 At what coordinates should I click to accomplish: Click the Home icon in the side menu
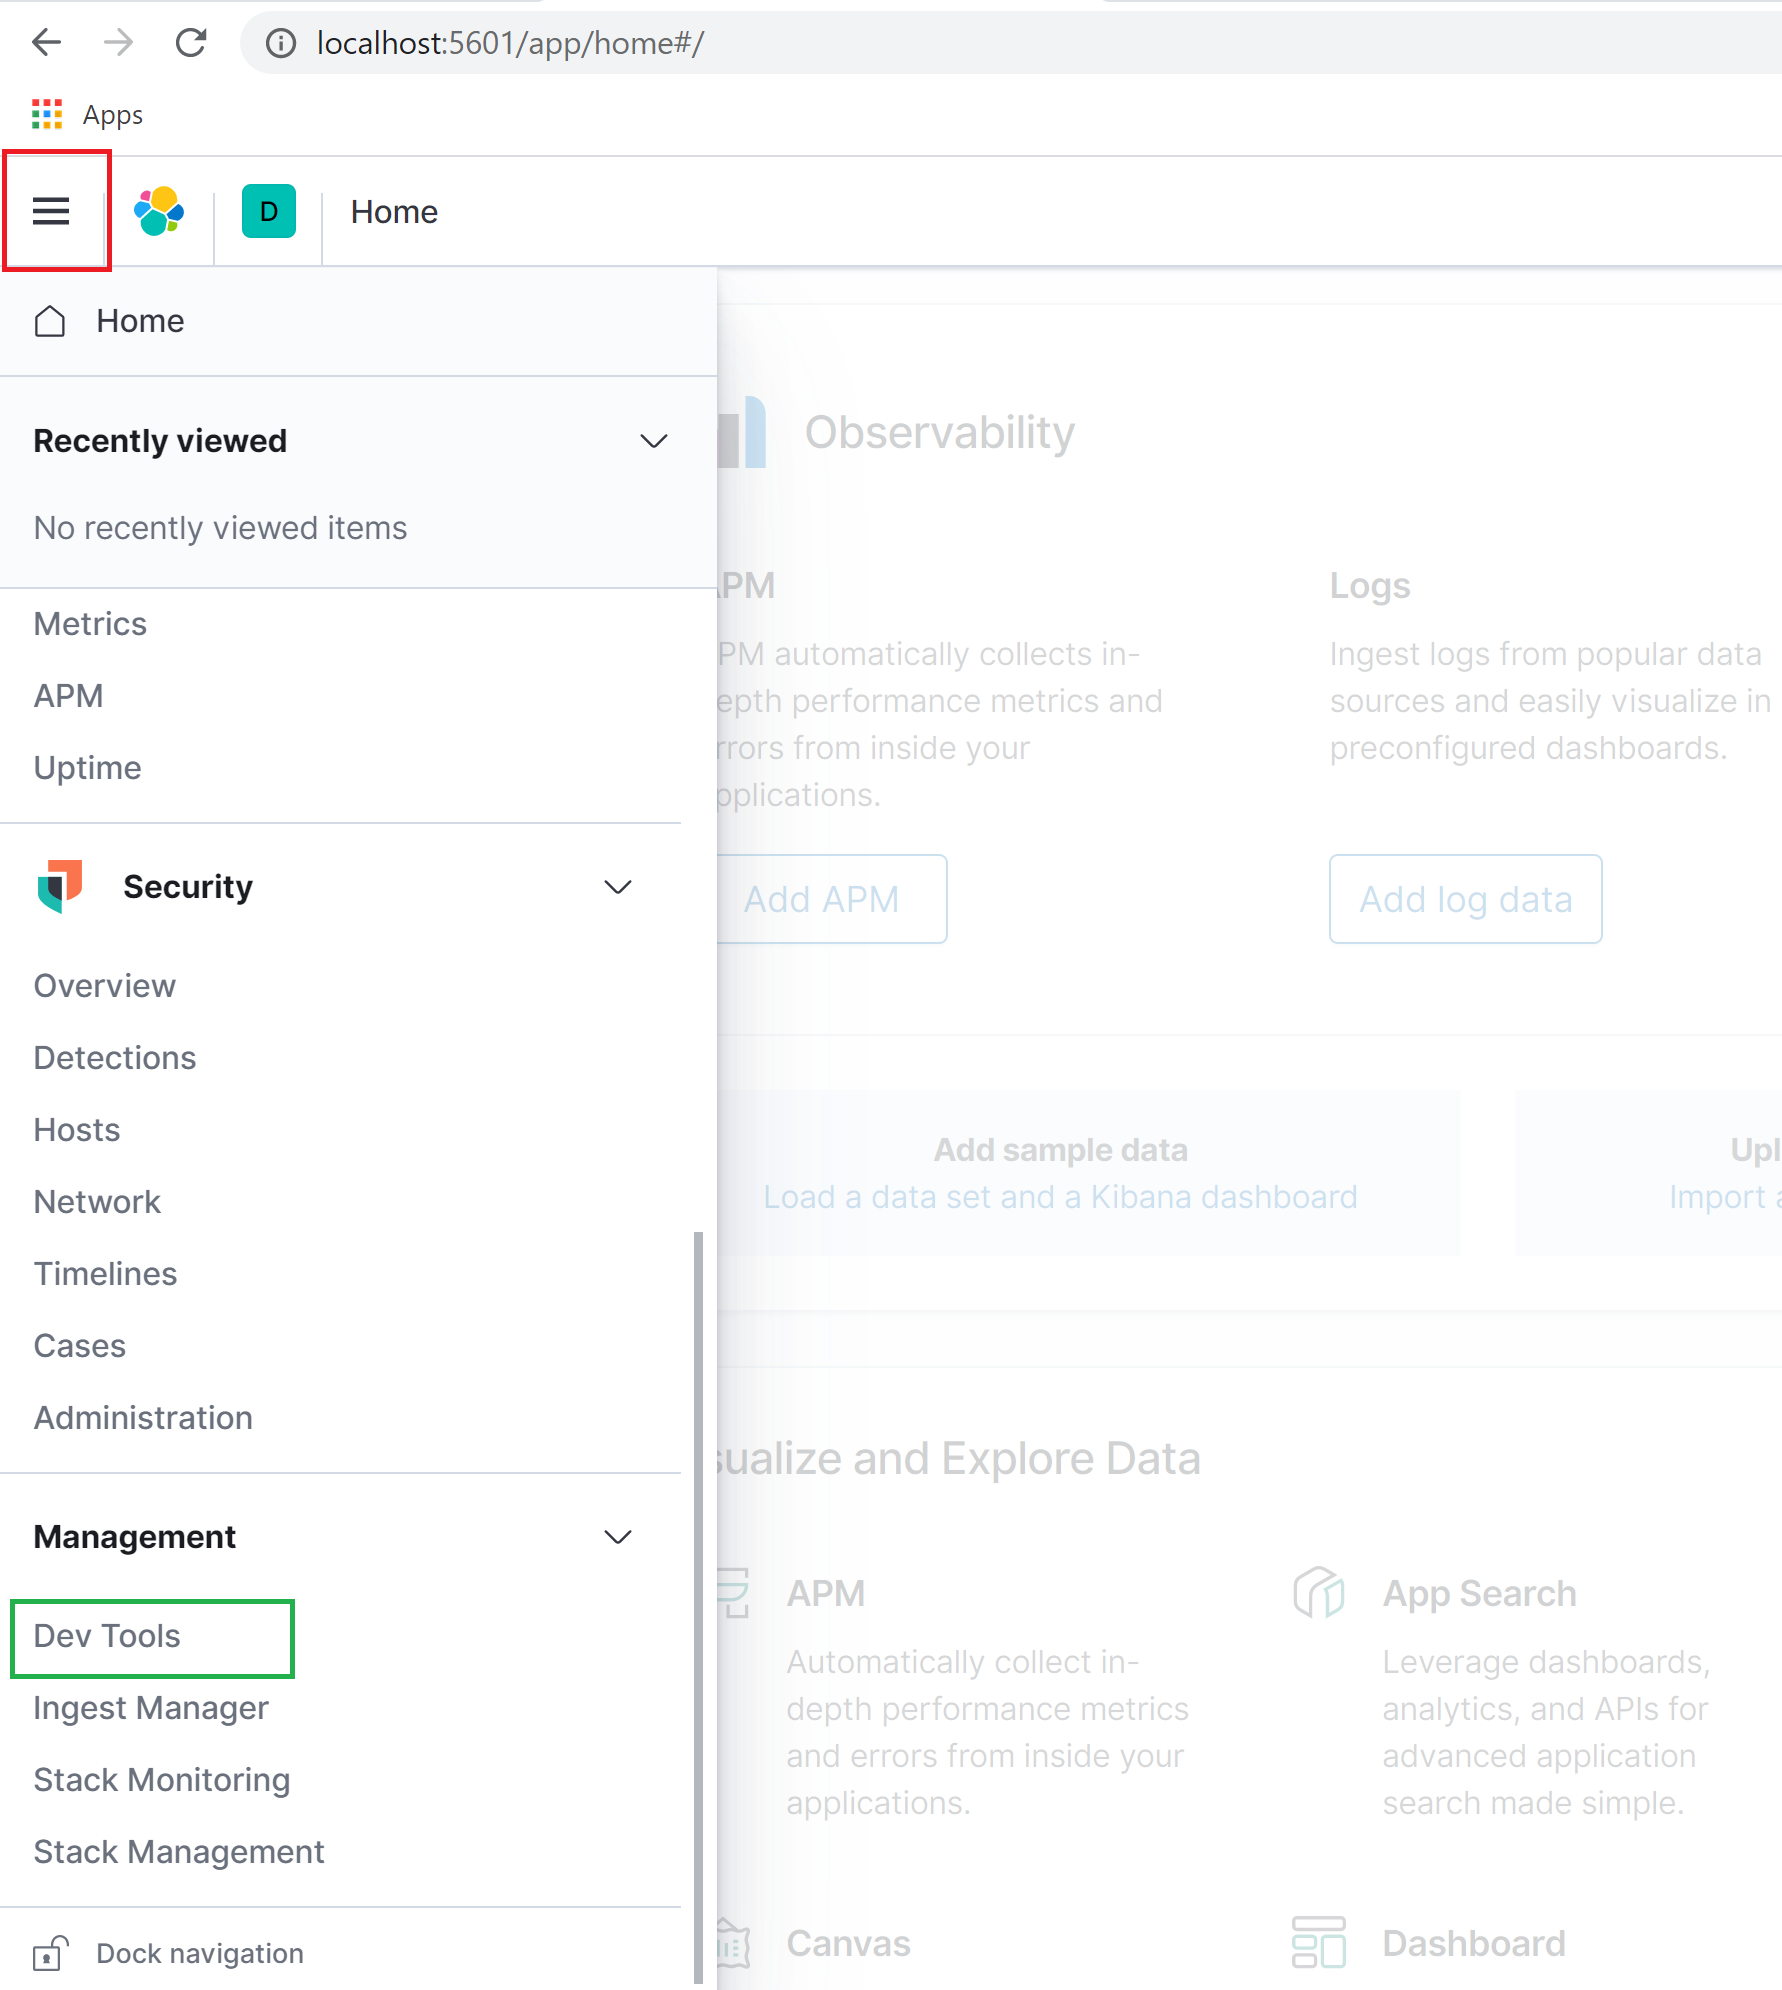(50, 321)
